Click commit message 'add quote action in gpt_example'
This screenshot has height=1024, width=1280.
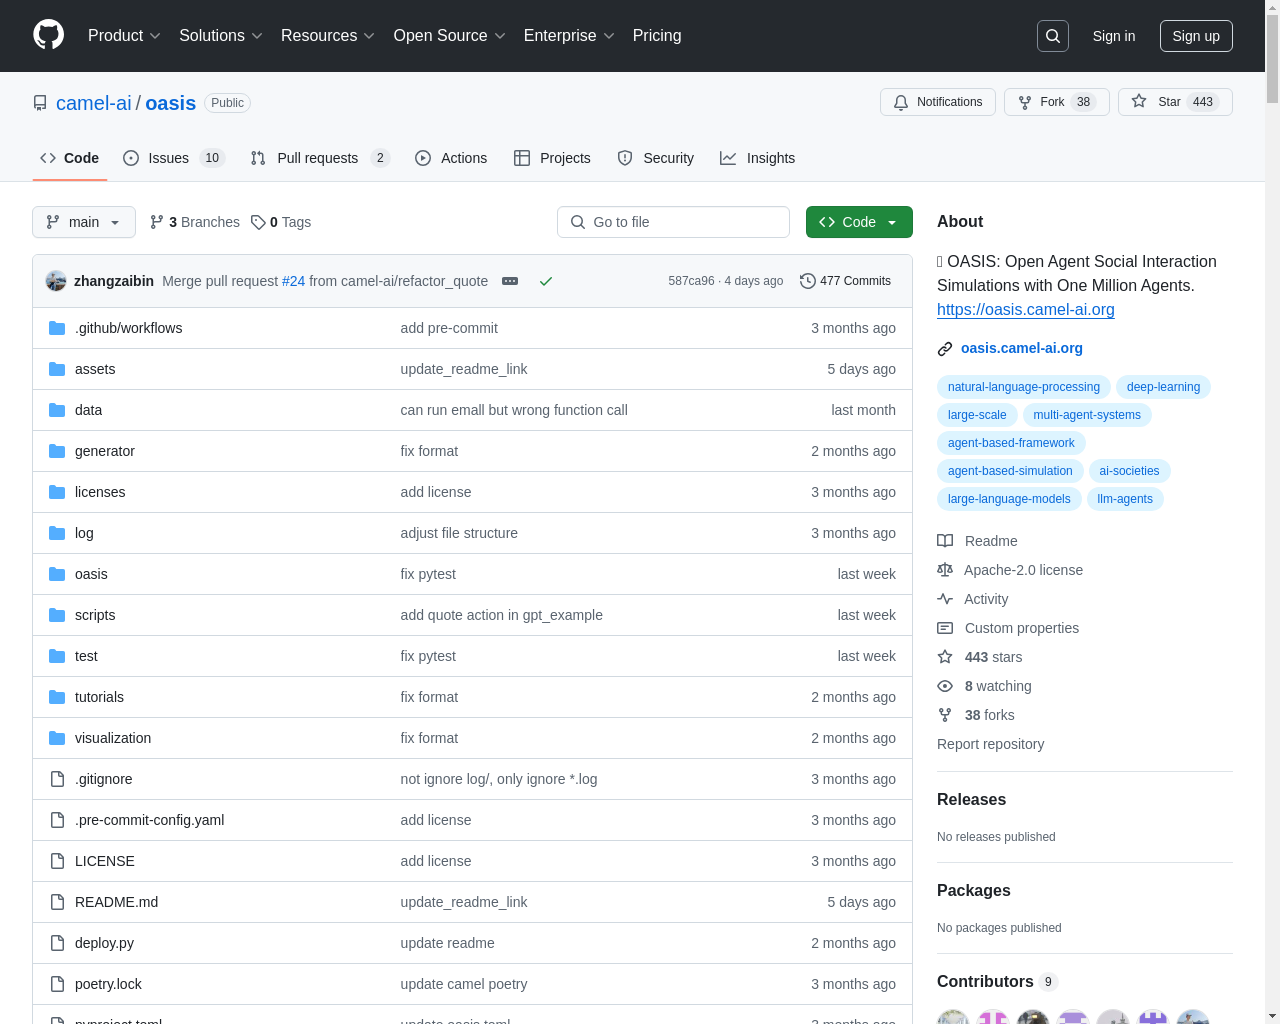tap(501, 615)
